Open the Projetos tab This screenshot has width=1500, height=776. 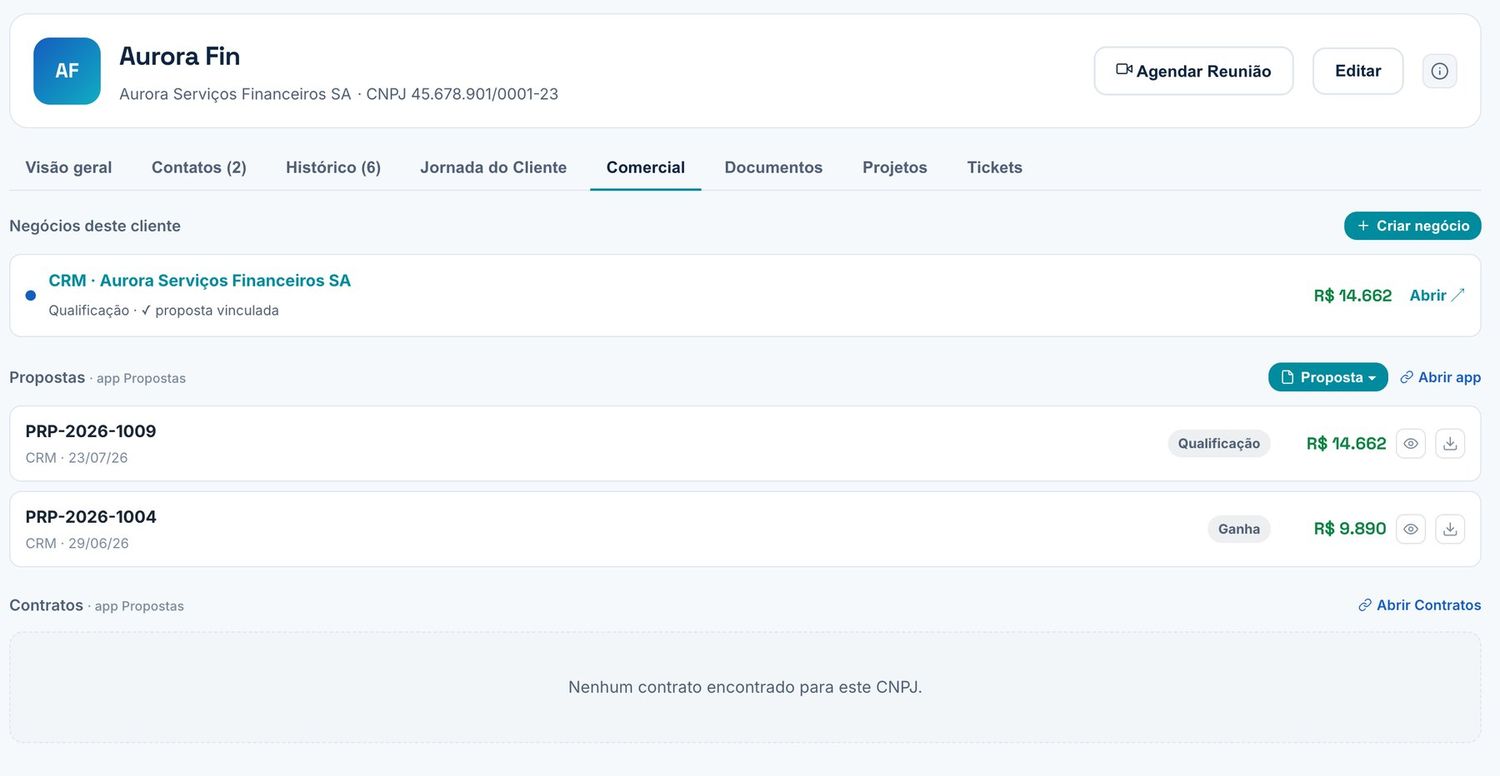895,167
